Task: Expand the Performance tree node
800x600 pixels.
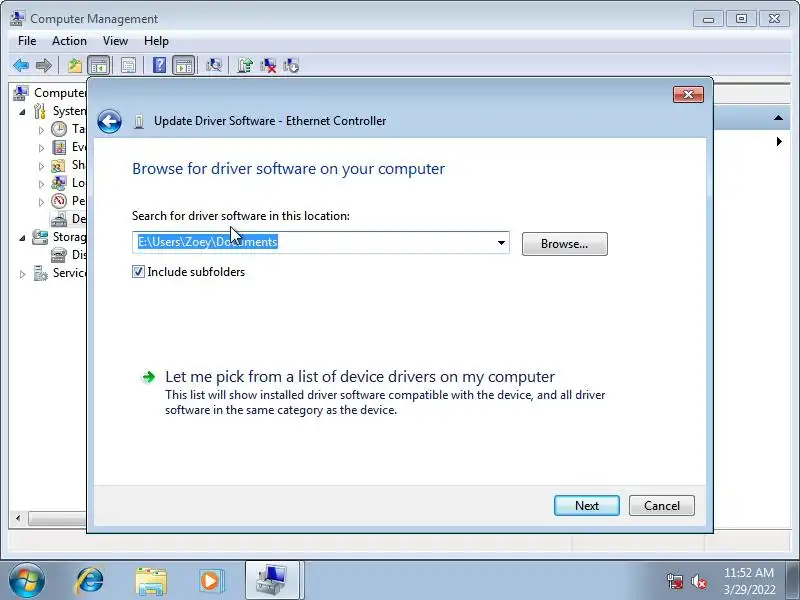Action: (41, 201)
